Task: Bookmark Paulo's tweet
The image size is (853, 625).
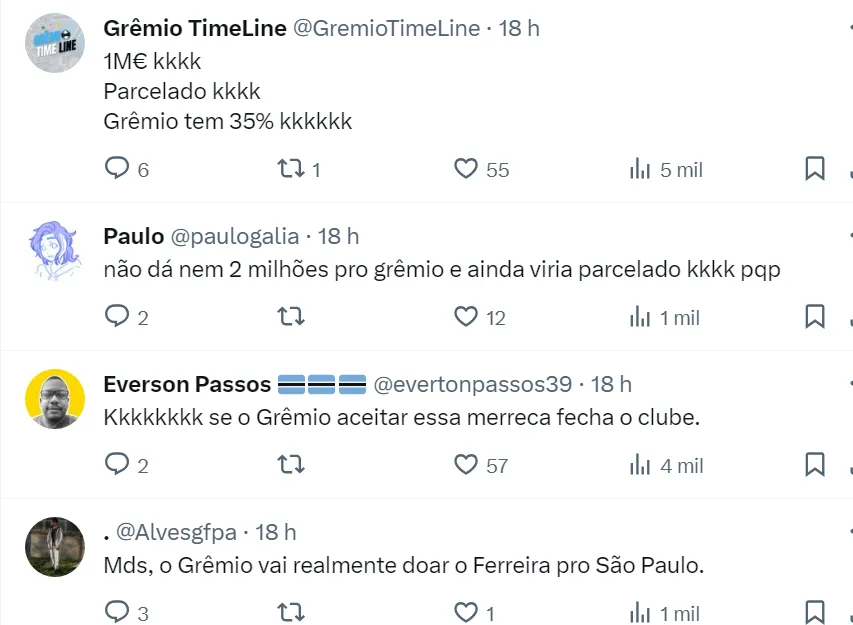Action: pyautogui.click(x=815, y=317)
